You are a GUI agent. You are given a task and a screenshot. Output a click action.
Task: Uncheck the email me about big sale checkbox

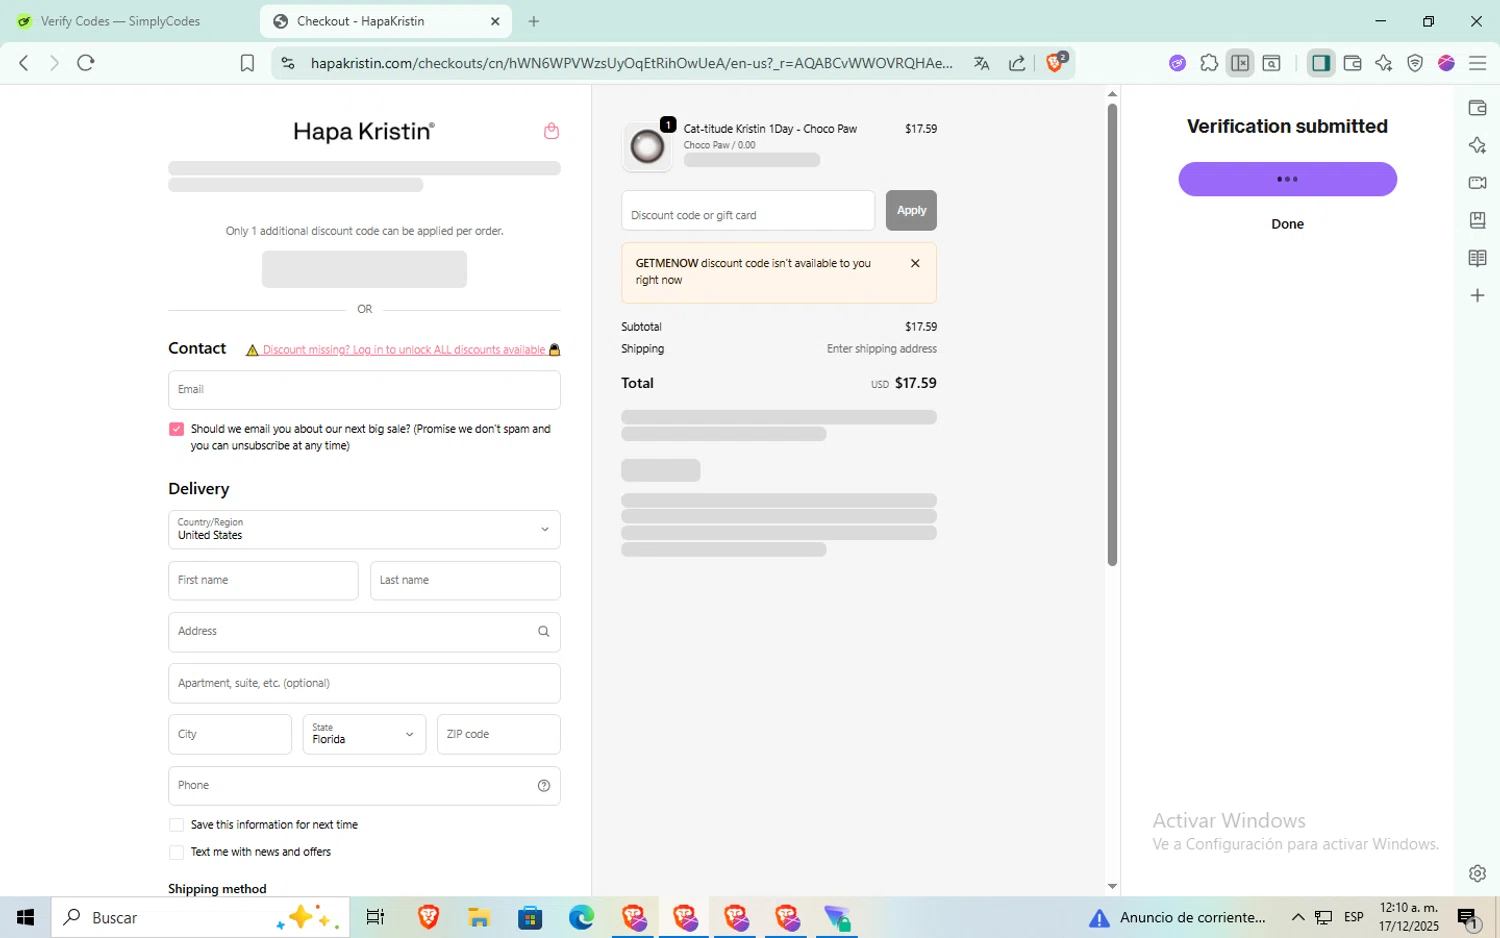coord(177,429)
